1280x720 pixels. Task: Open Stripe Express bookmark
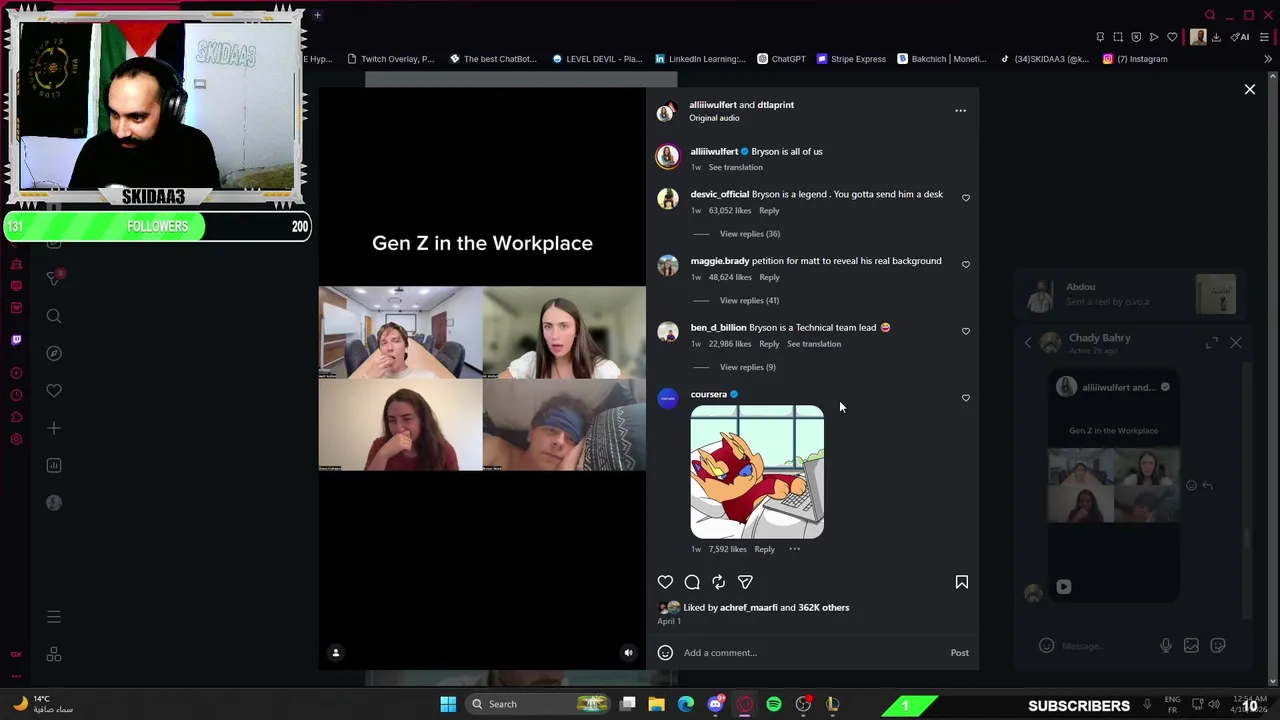(851, 59)
